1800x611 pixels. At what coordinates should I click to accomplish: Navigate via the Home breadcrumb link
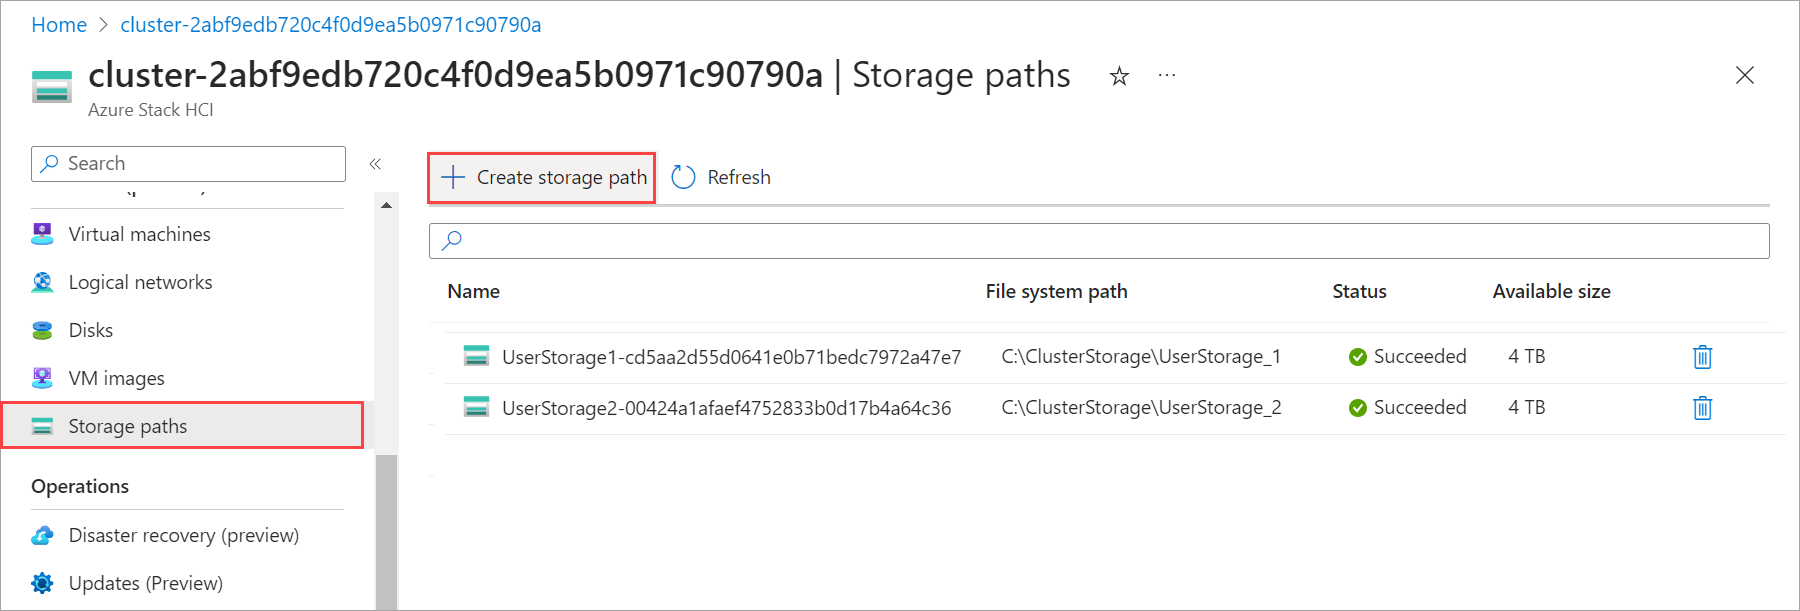coord(59,24)
